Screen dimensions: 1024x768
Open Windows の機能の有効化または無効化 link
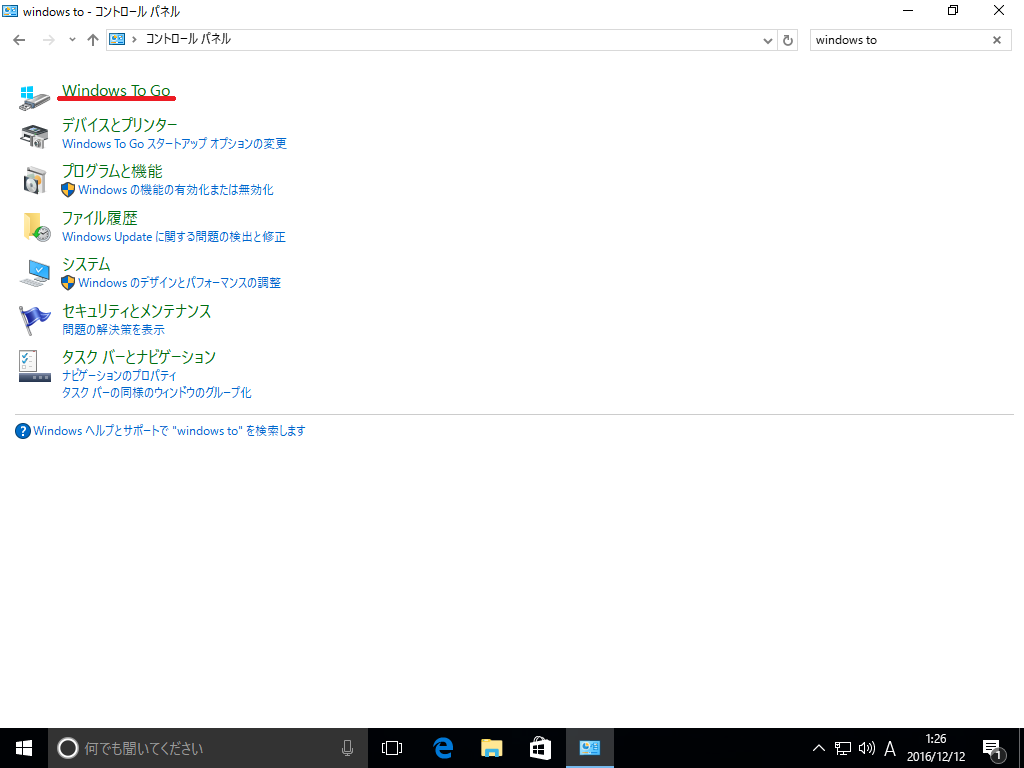click(x=176, y=190)
